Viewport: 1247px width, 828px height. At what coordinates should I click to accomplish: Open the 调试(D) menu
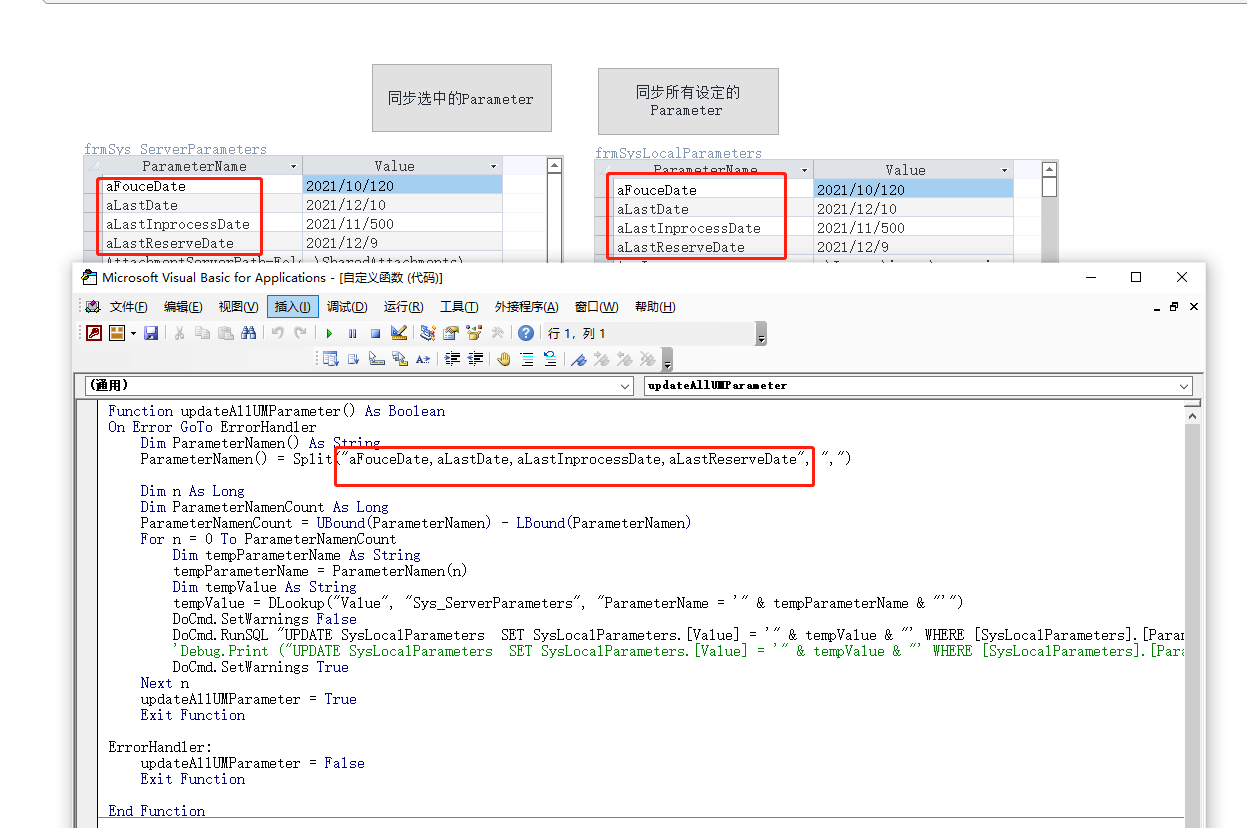[x=347, y=307]
